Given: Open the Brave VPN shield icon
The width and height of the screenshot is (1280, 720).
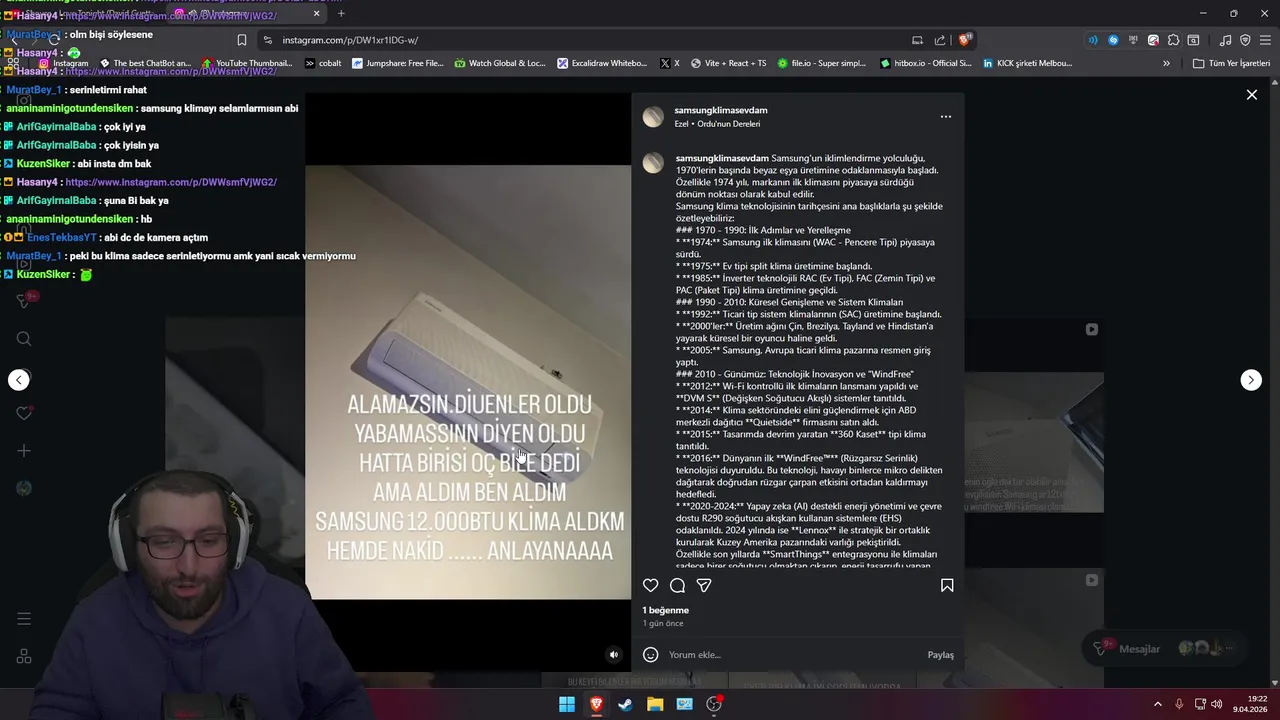Looking at the screenshot, I should 1245,40.
